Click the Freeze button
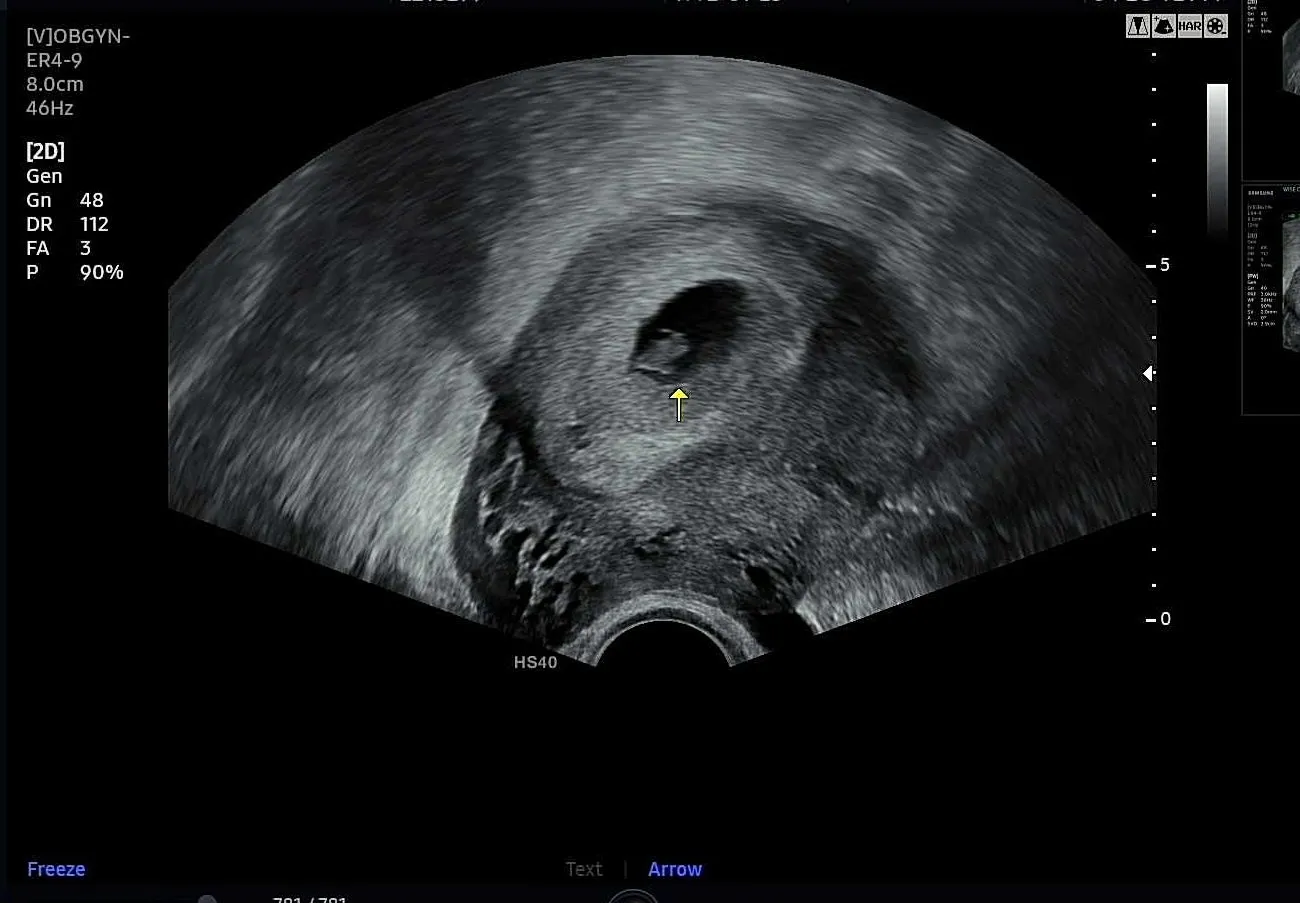 [56, 869]
